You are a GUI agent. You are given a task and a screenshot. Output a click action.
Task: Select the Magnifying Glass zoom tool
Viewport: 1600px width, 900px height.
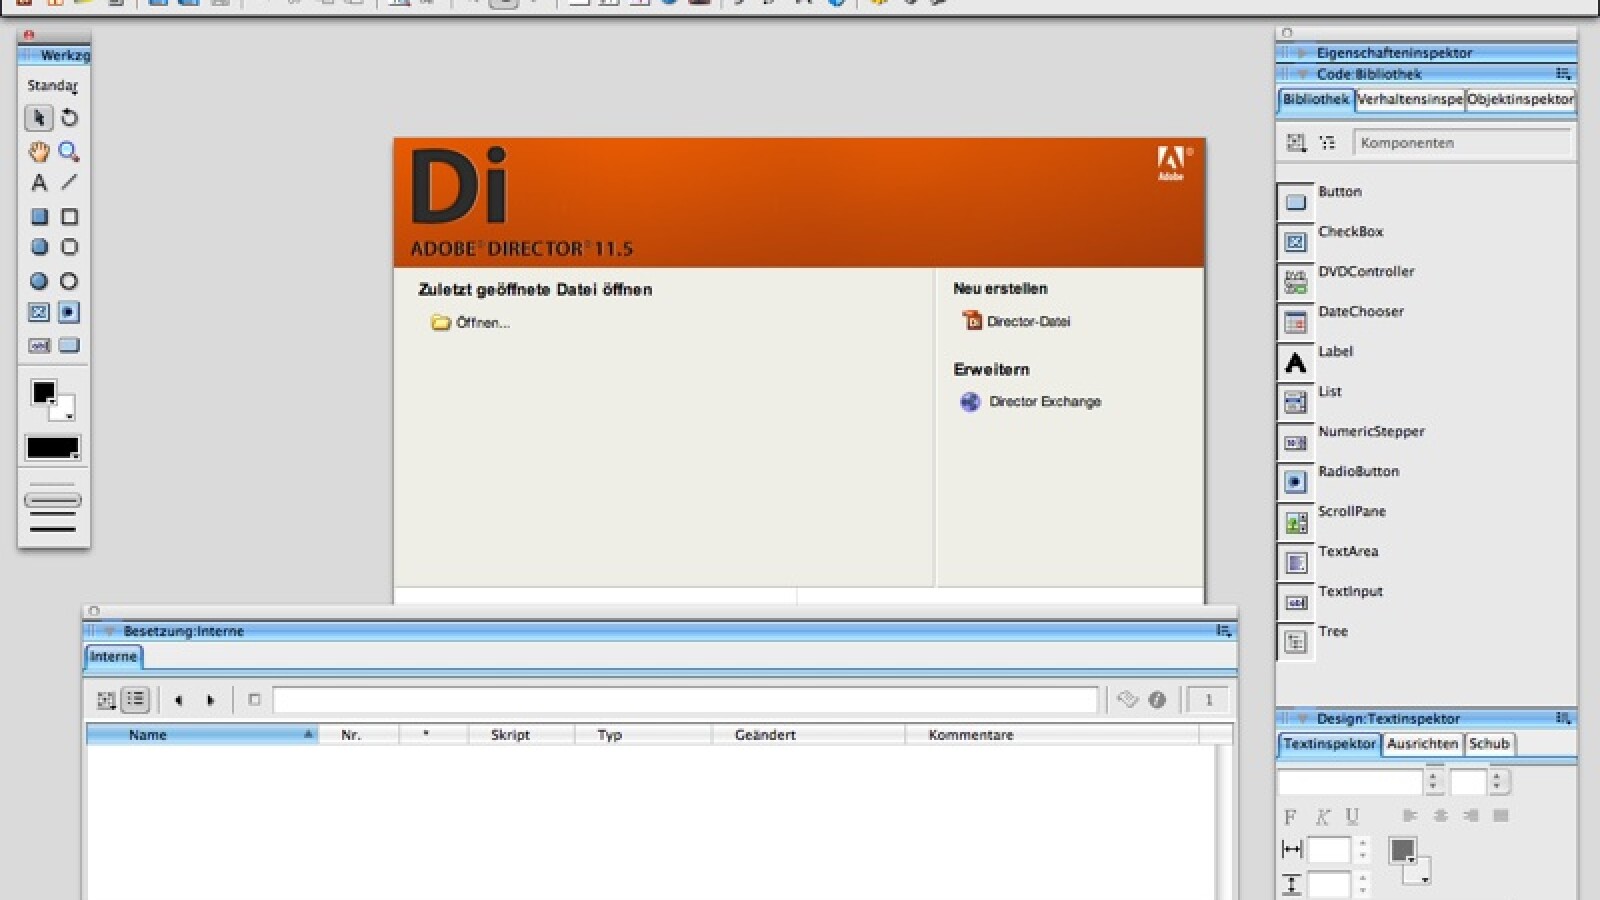pos(69,152)
